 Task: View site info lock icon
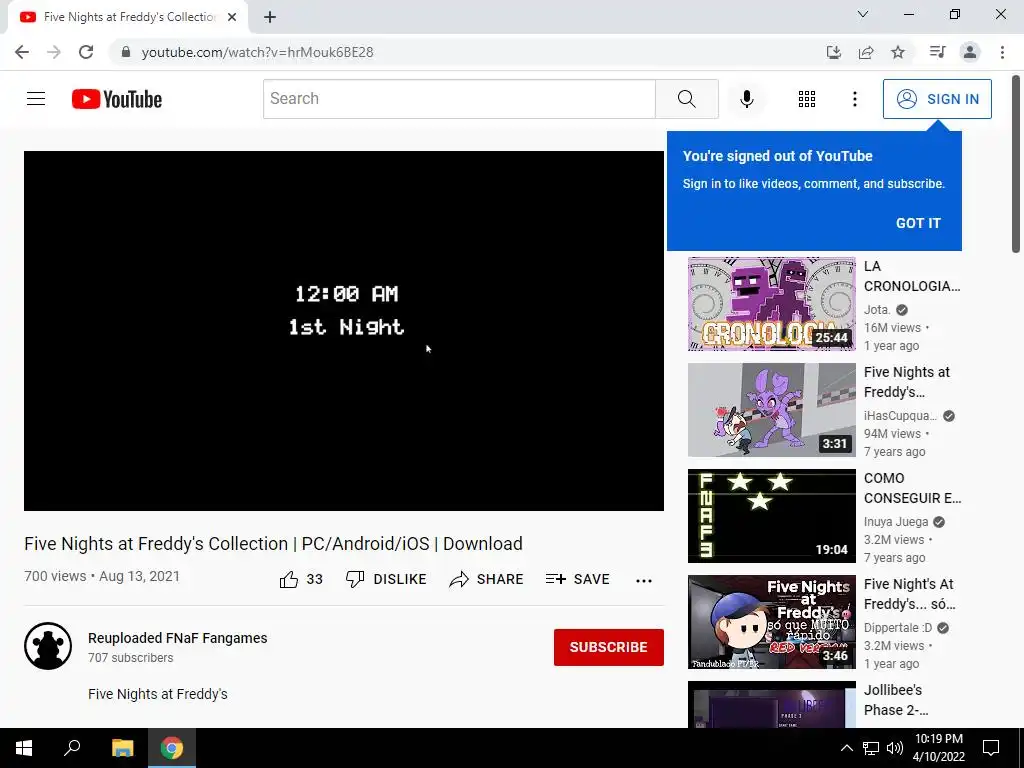coord(126,52)
